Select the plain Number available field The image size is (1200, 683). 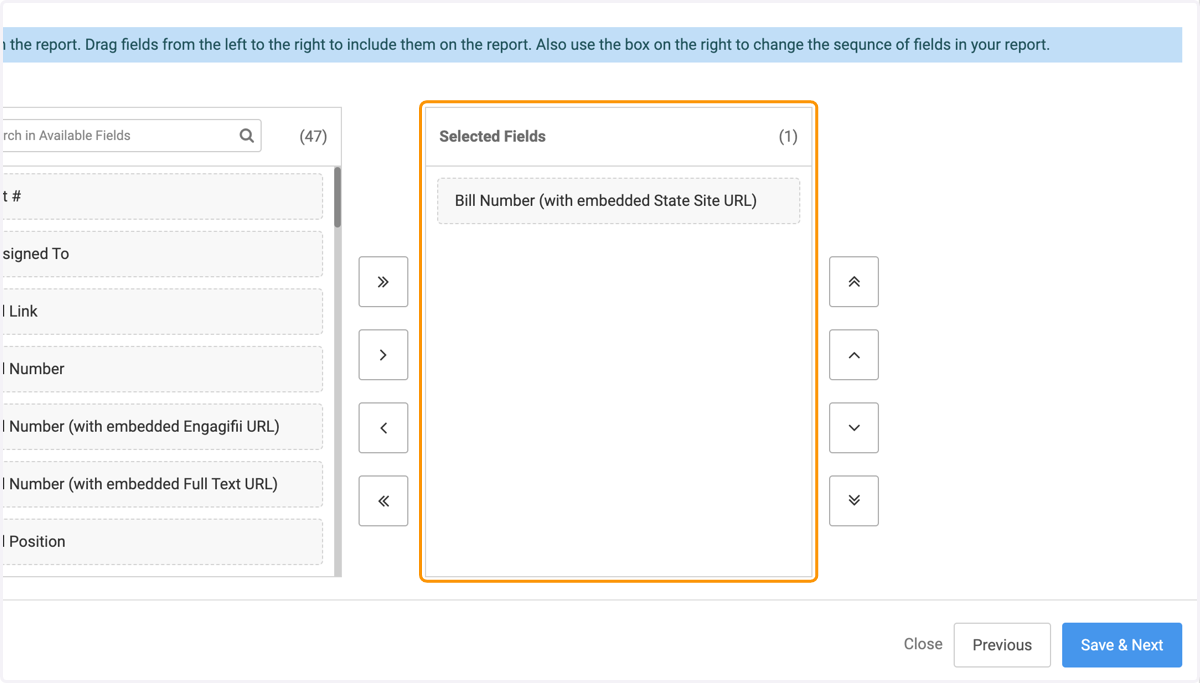(x=162, y=369)
